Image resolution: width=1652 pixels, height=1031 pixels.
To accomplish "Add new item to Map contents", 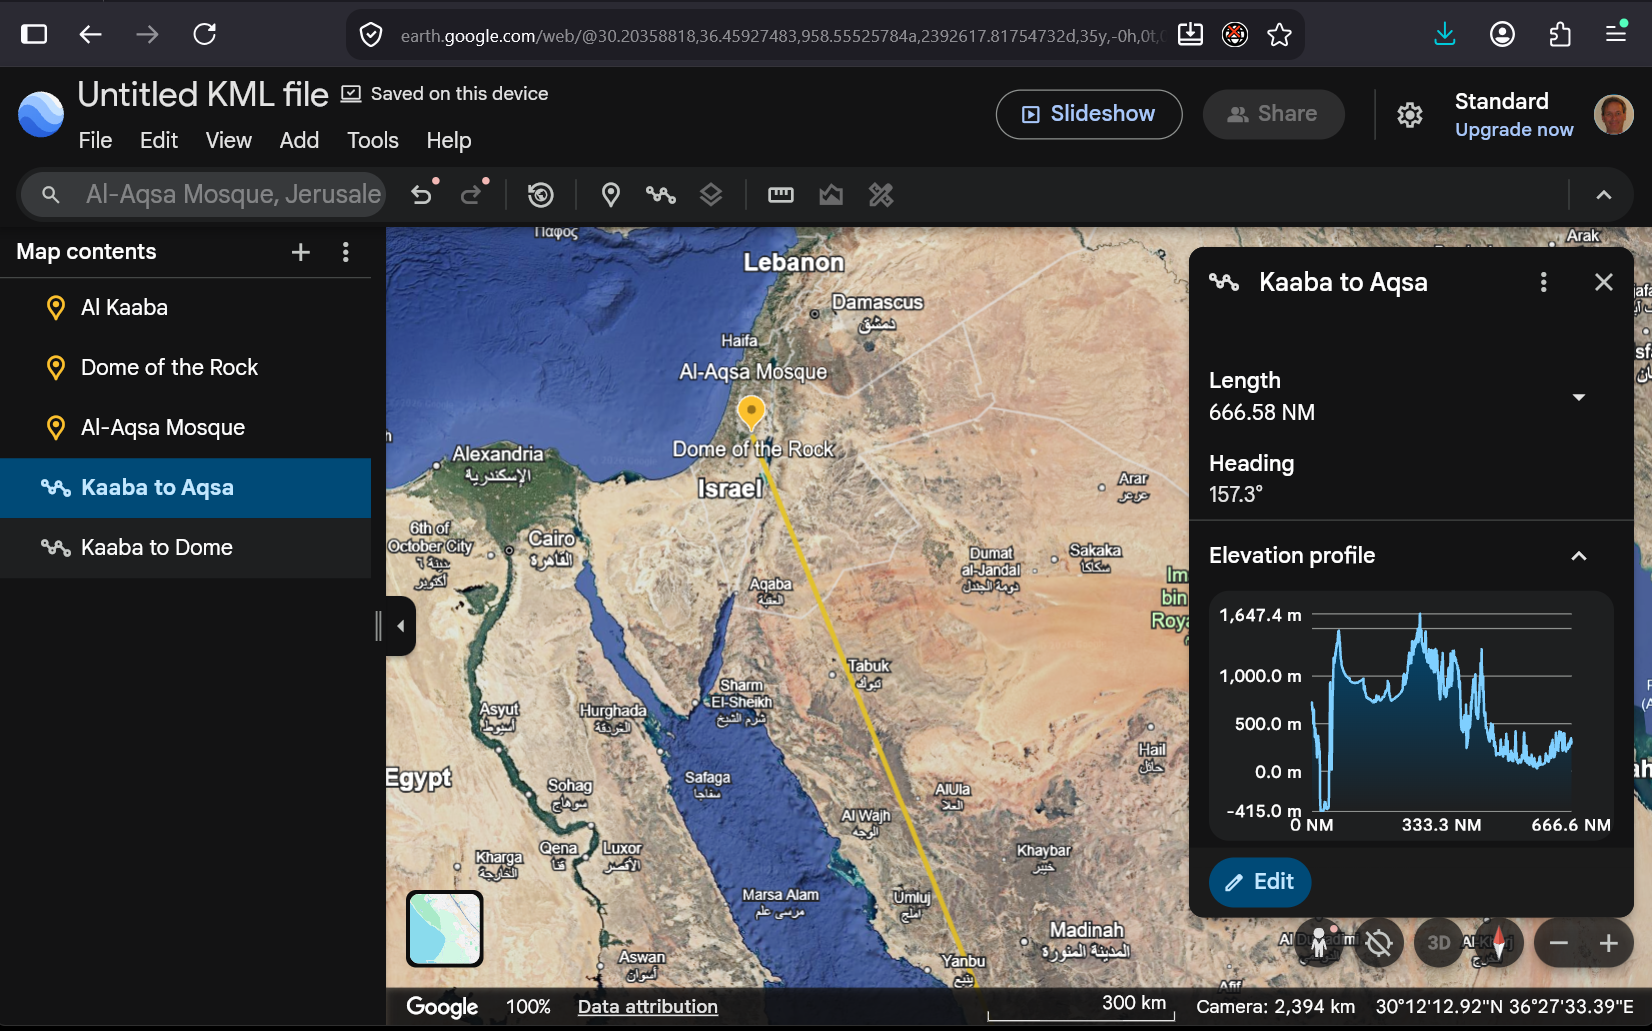I will tap(301, 252).
